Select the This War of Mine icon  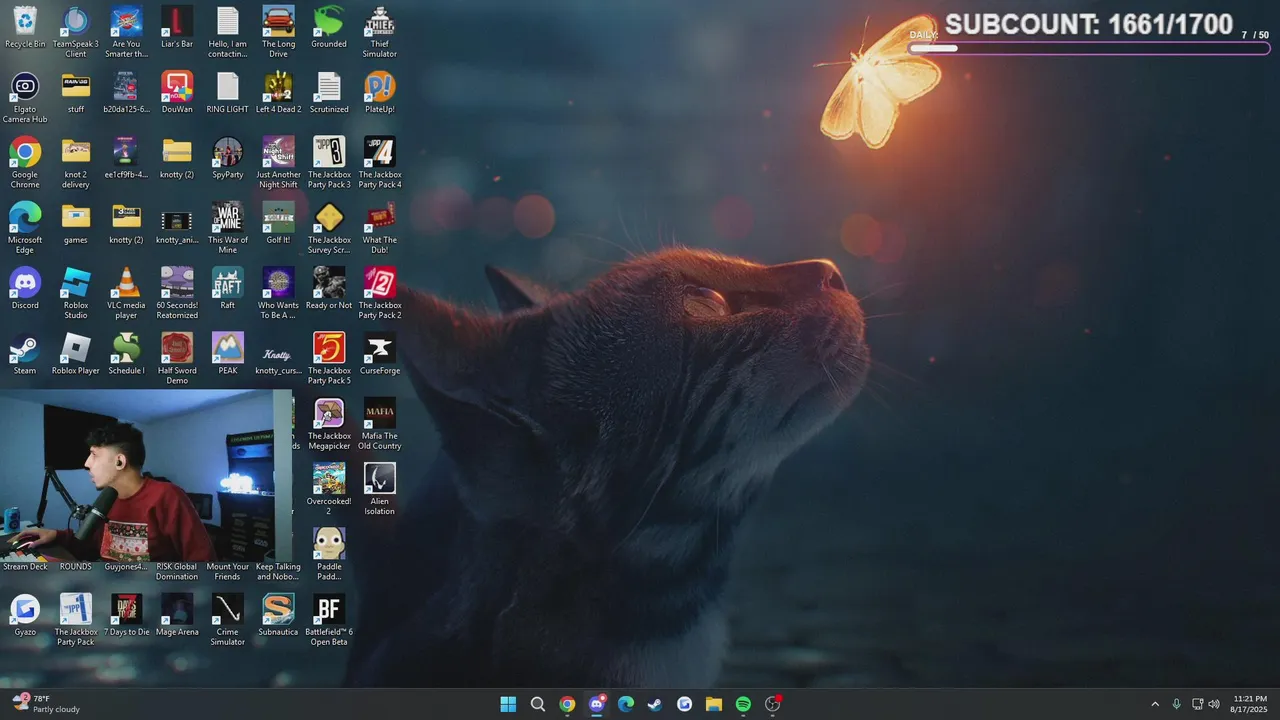228,228
